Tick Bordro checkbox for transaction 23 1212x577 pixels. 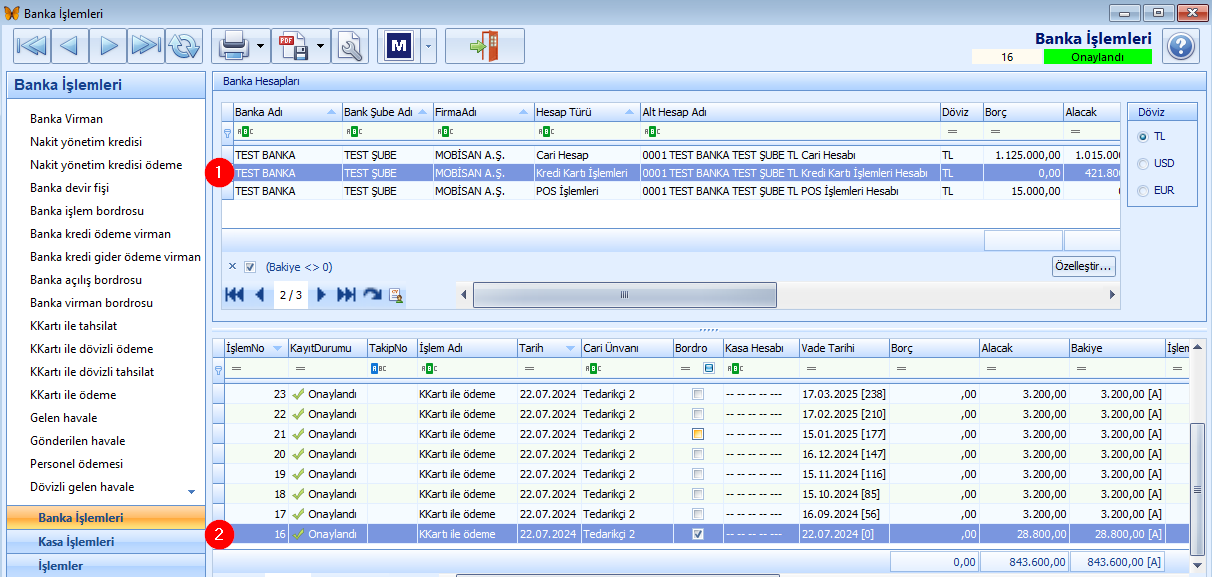(698, 394)
